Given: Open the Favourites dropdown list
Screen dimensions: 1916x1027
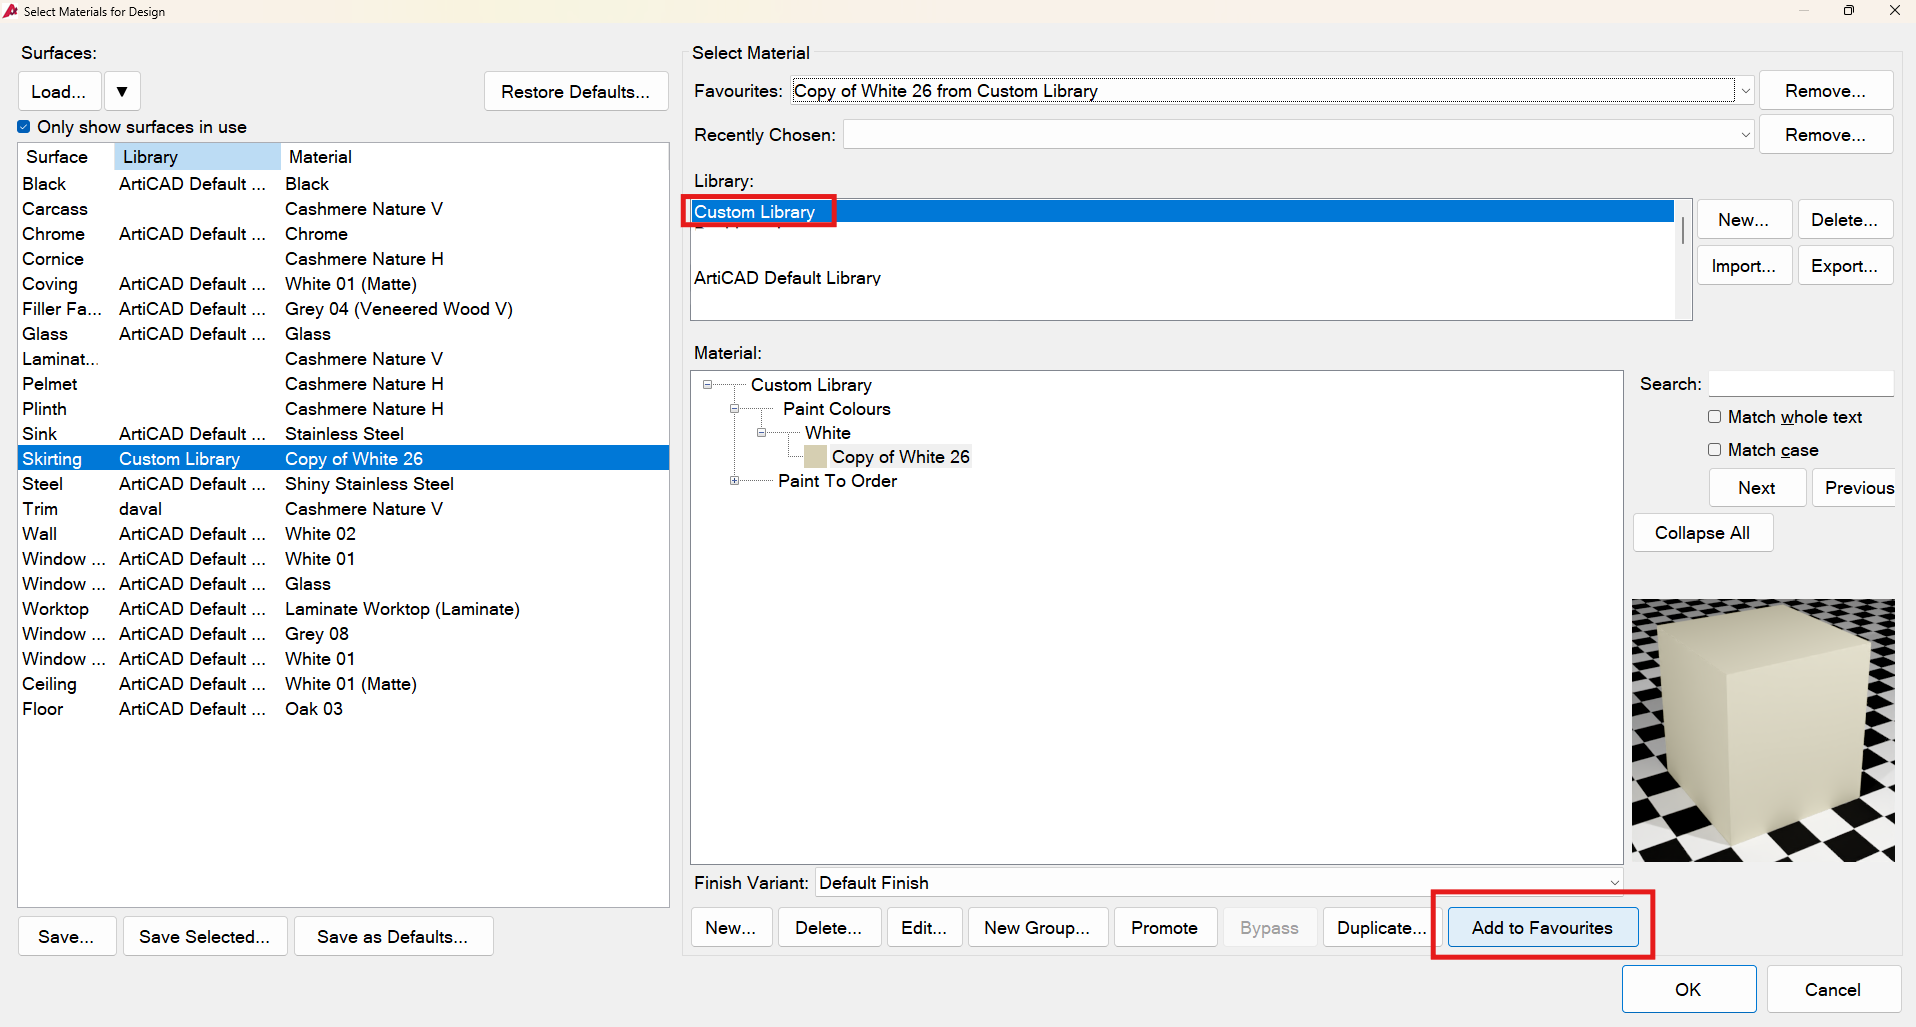Looking at the screenshot, I should (1745, 91).
